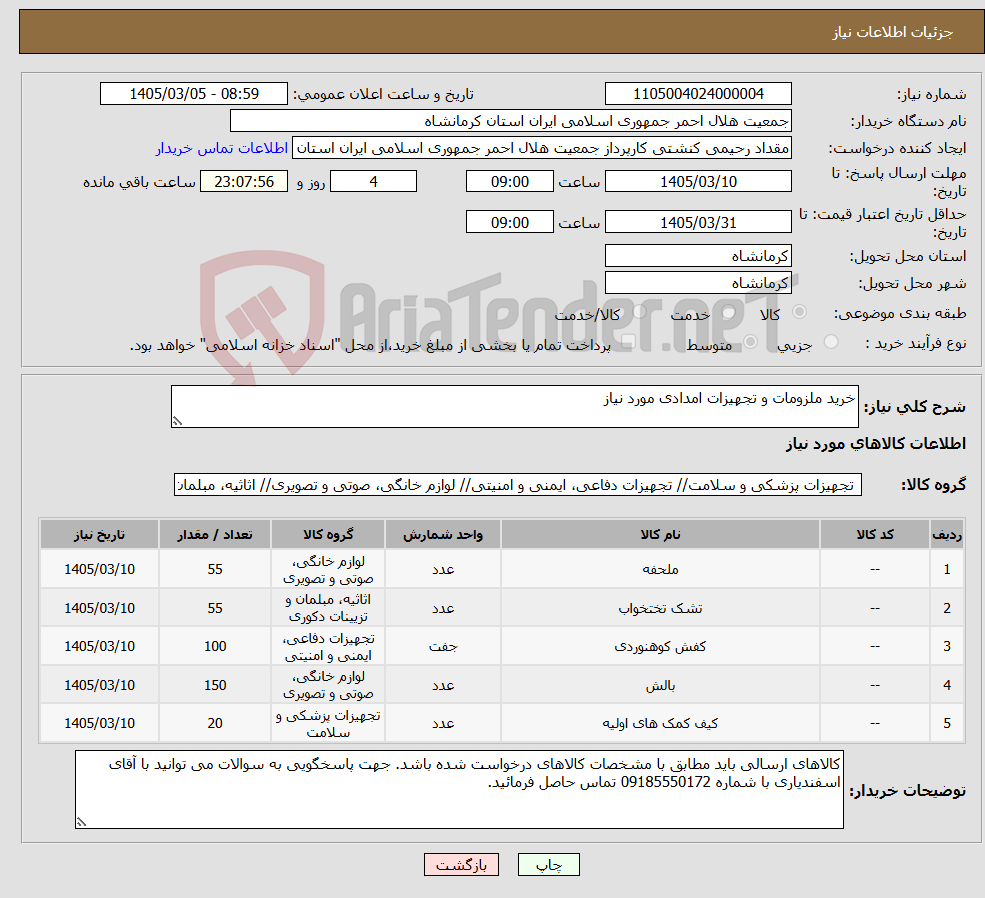Select the بالش item name cell
The image size is (985, 898).
coord(660,685)
